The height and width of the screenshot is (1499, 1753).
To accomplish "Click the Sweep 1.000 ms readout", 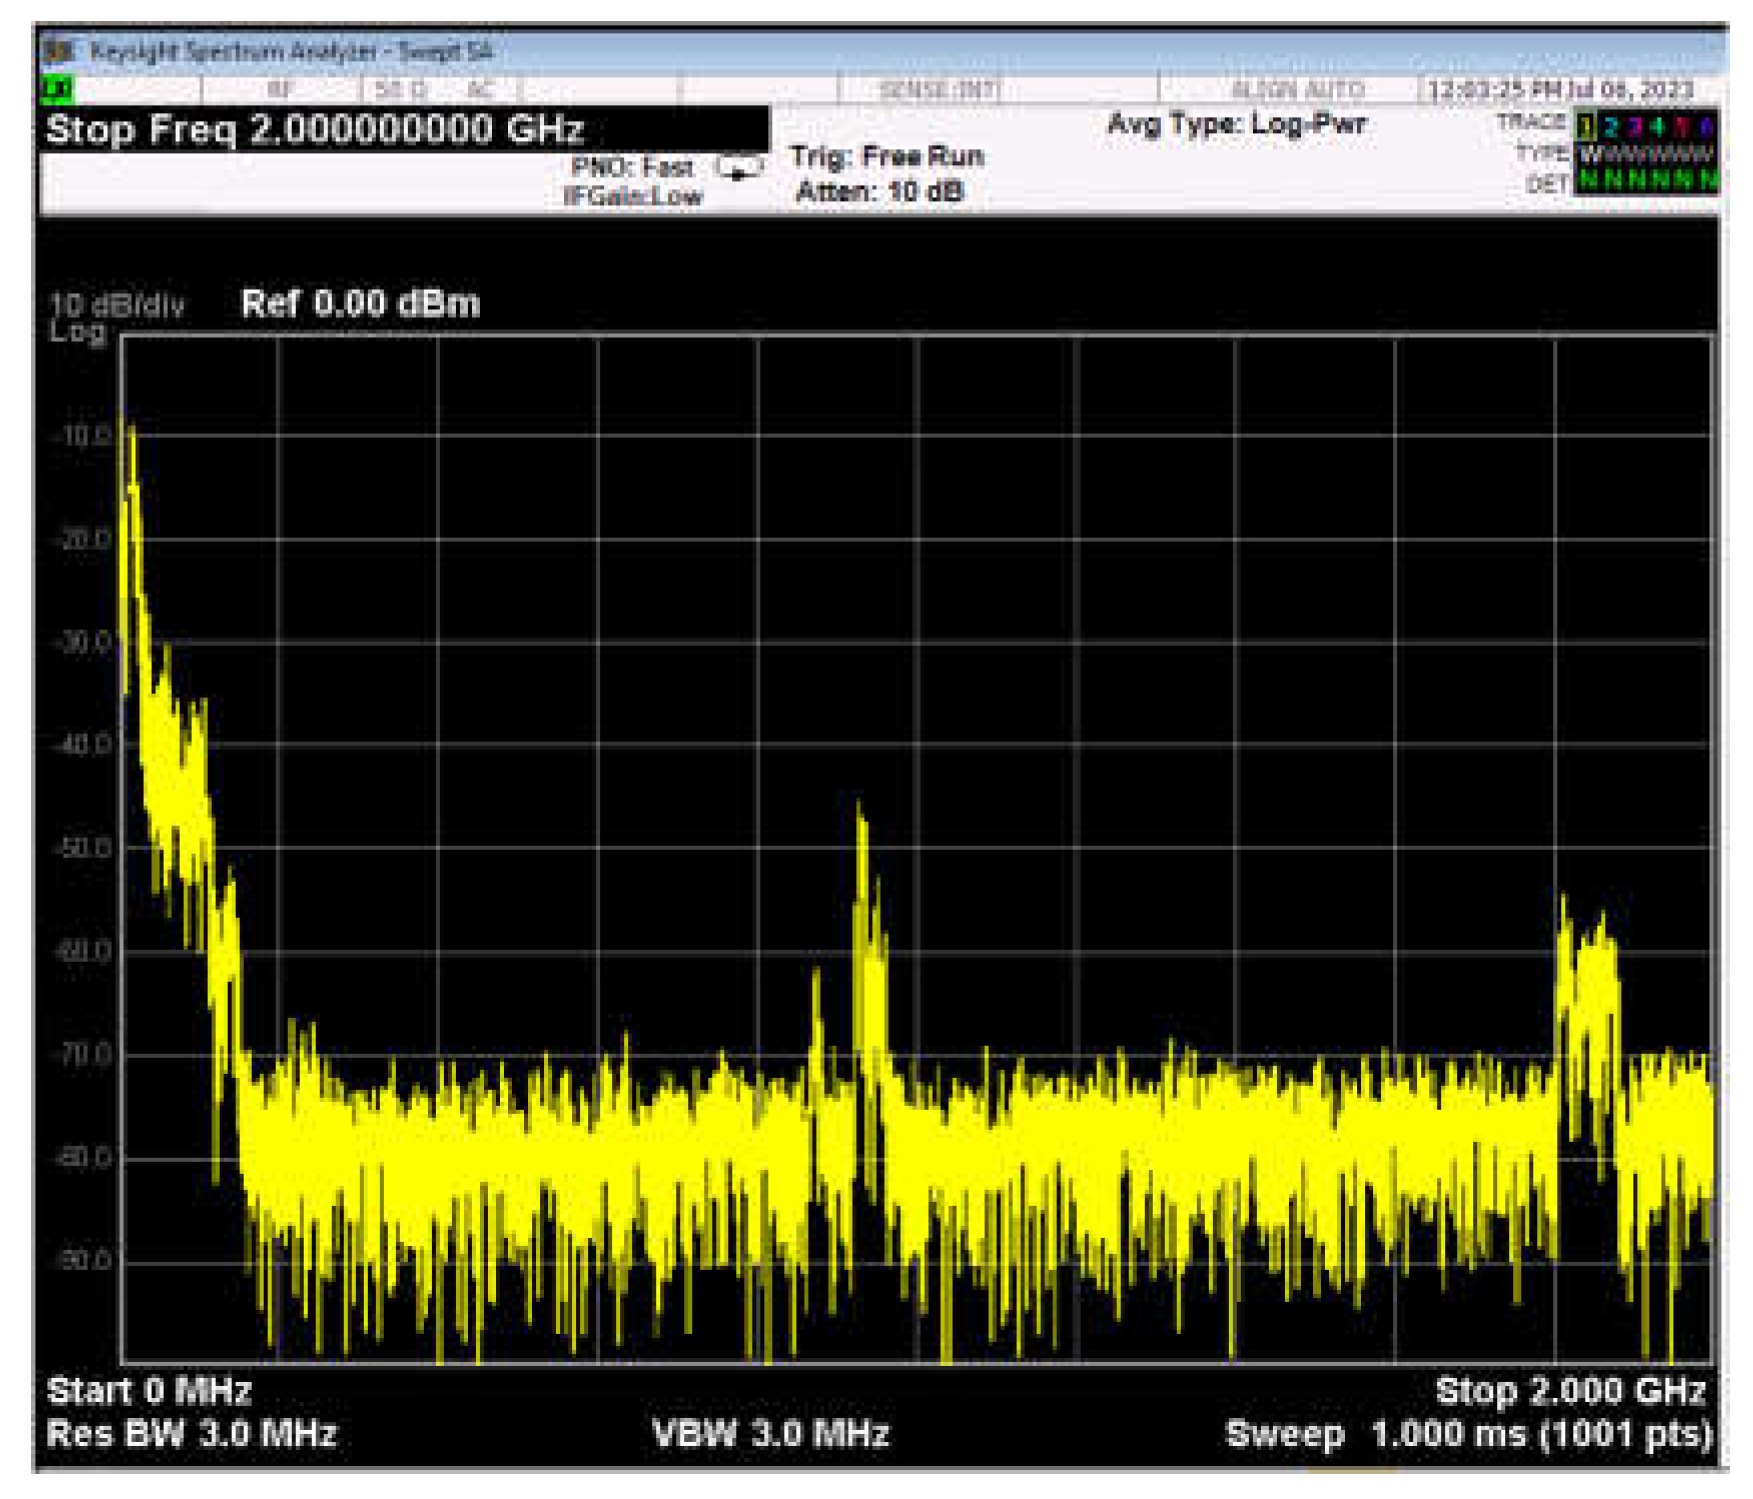I will [1467, 1434].
